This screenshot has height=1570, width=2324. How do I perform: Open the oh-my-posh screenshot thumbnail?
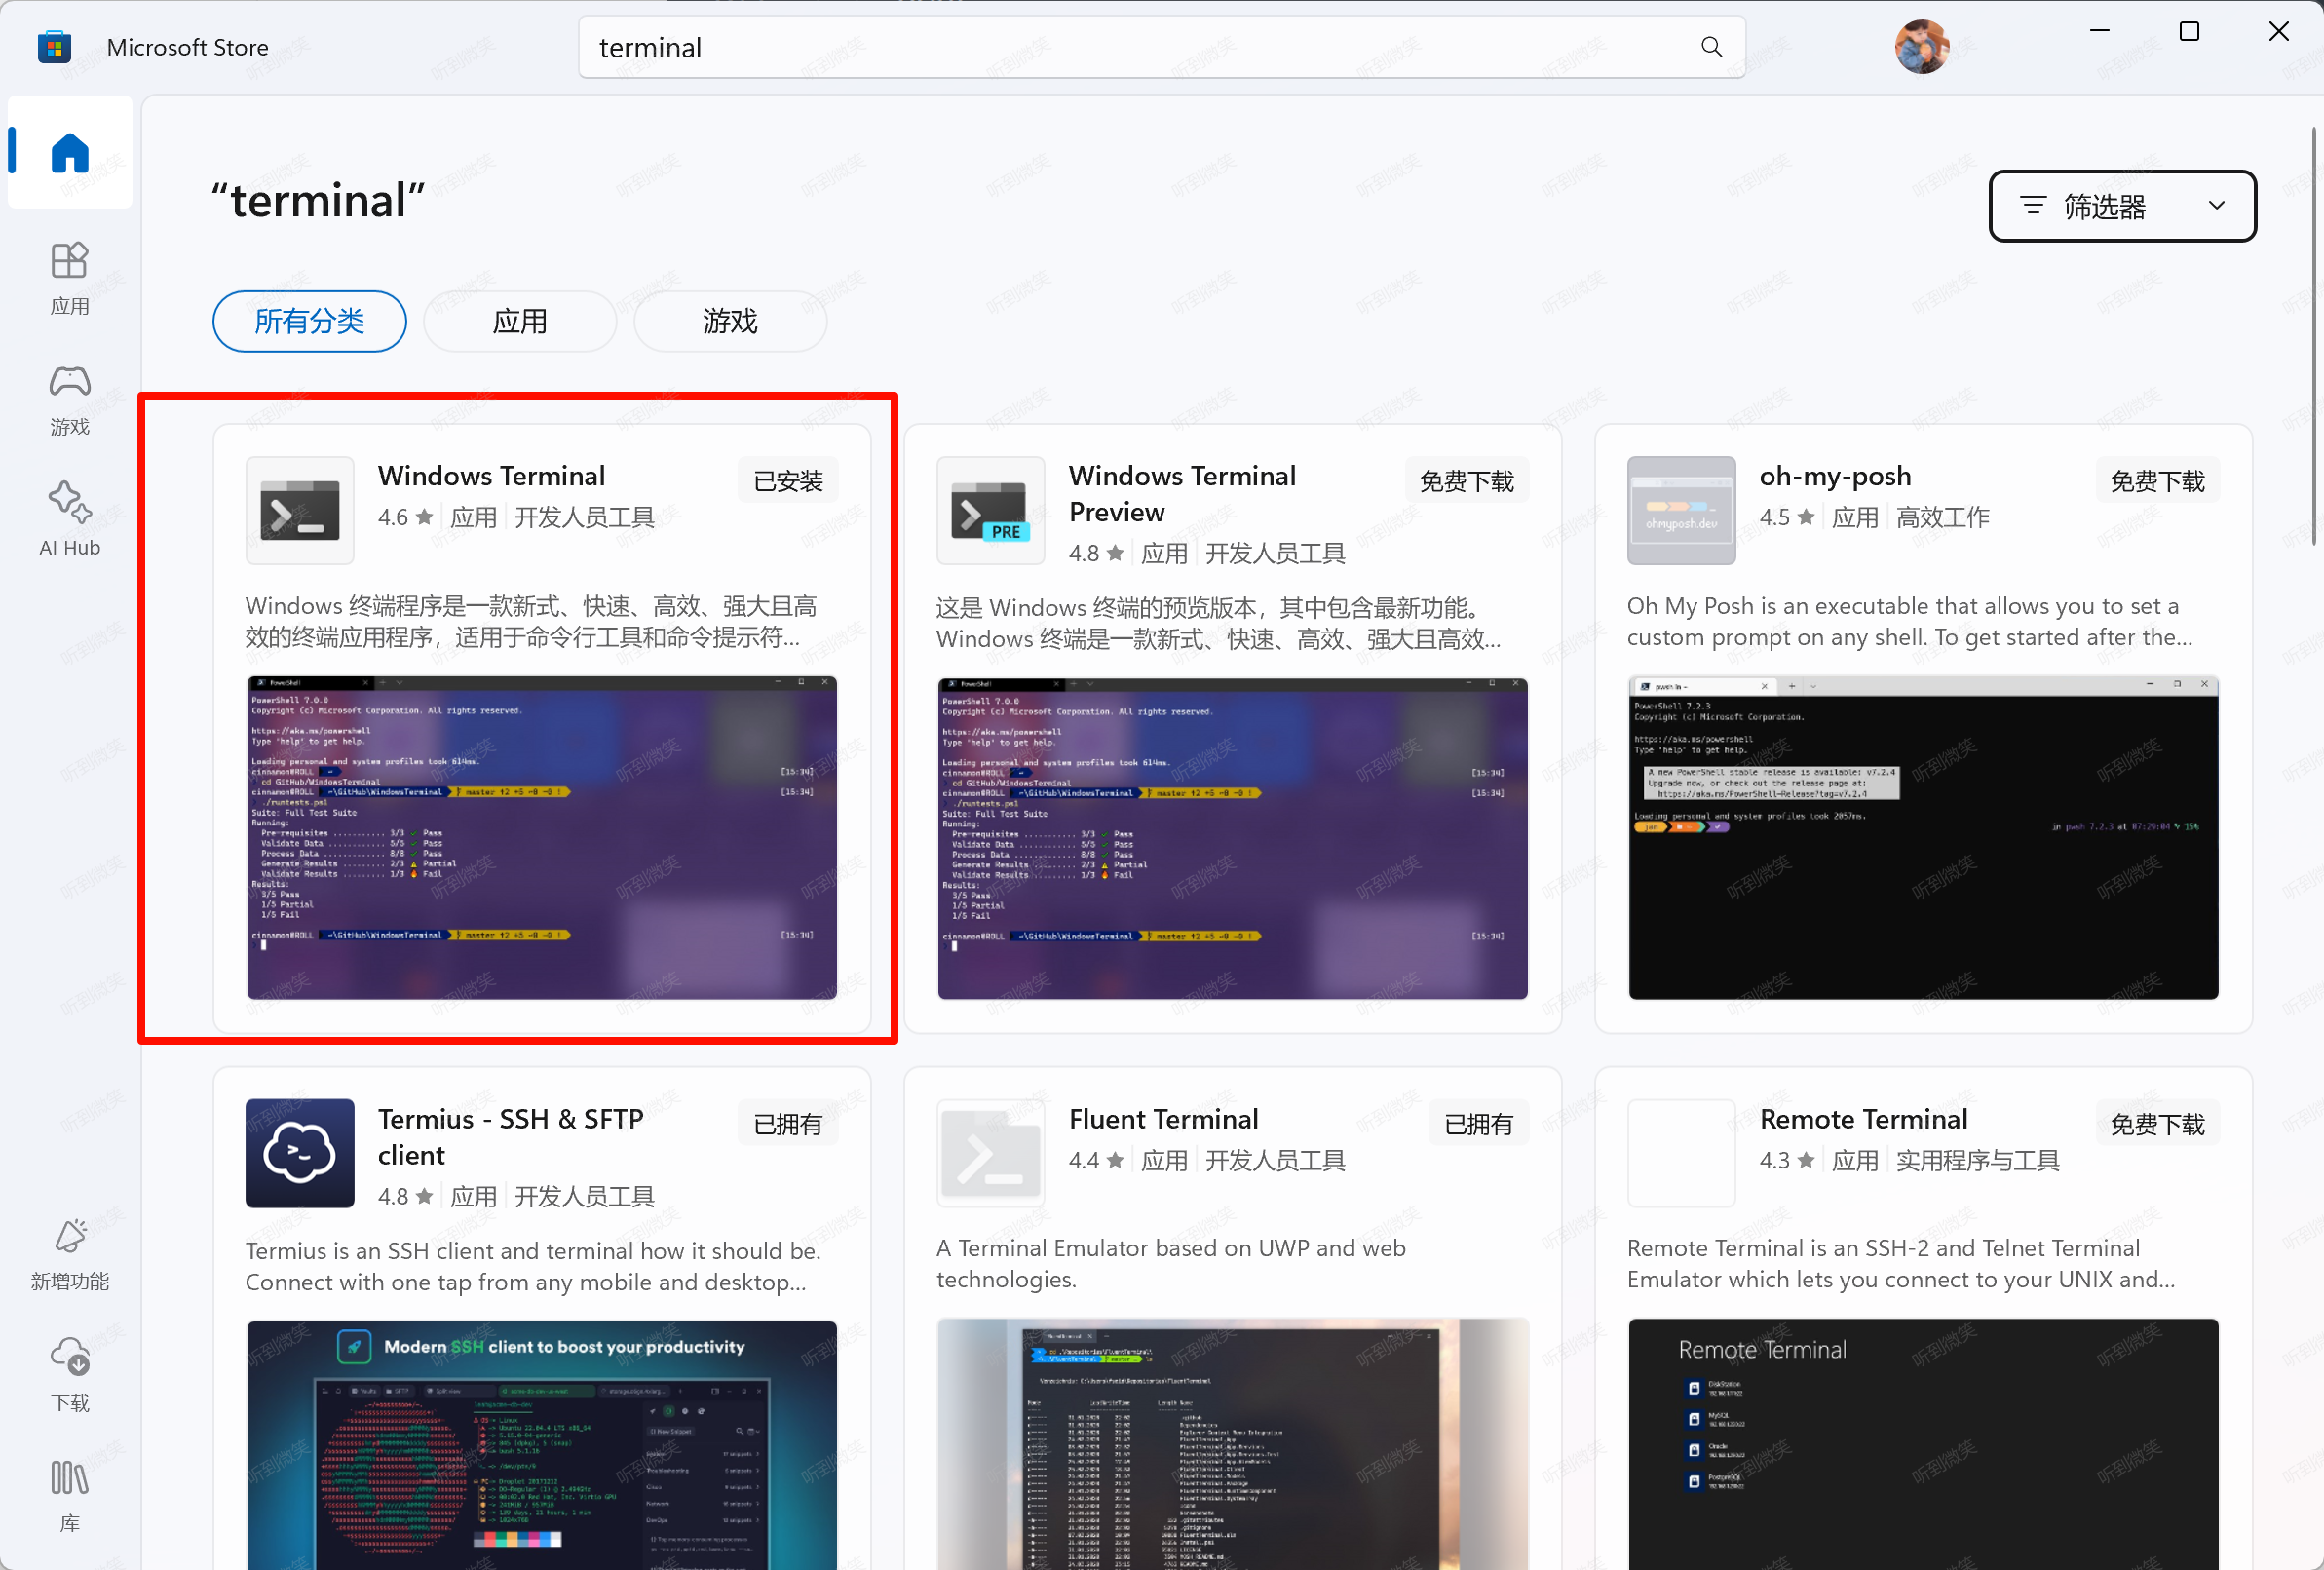click(x=1923, y=838)
